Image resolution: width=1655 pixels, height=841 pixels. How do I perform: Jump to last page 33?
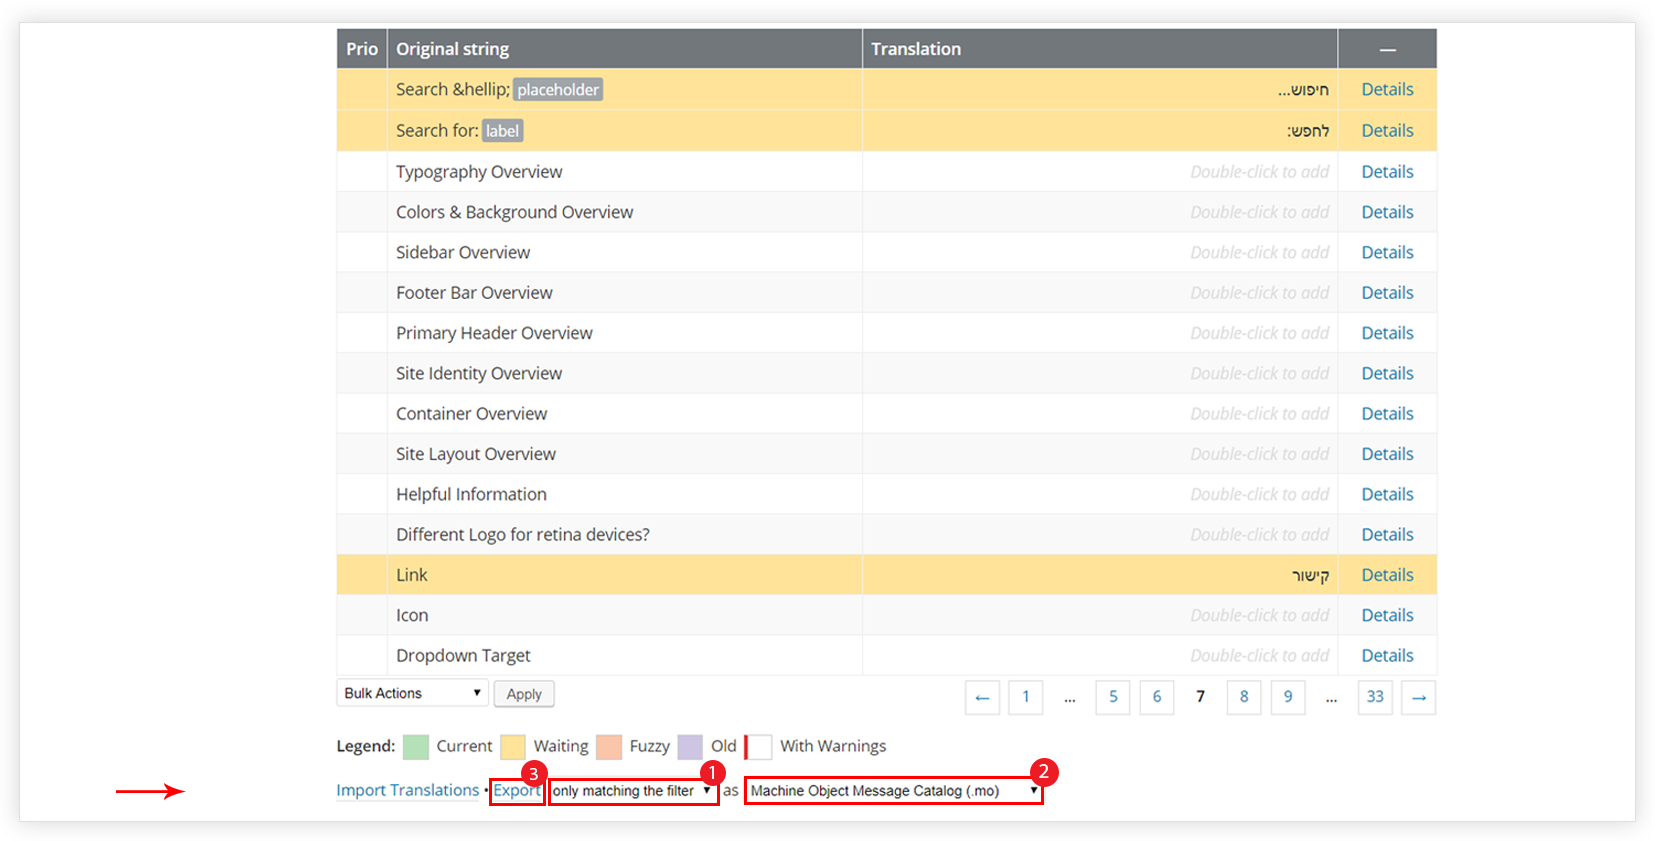pos(1375,697)
